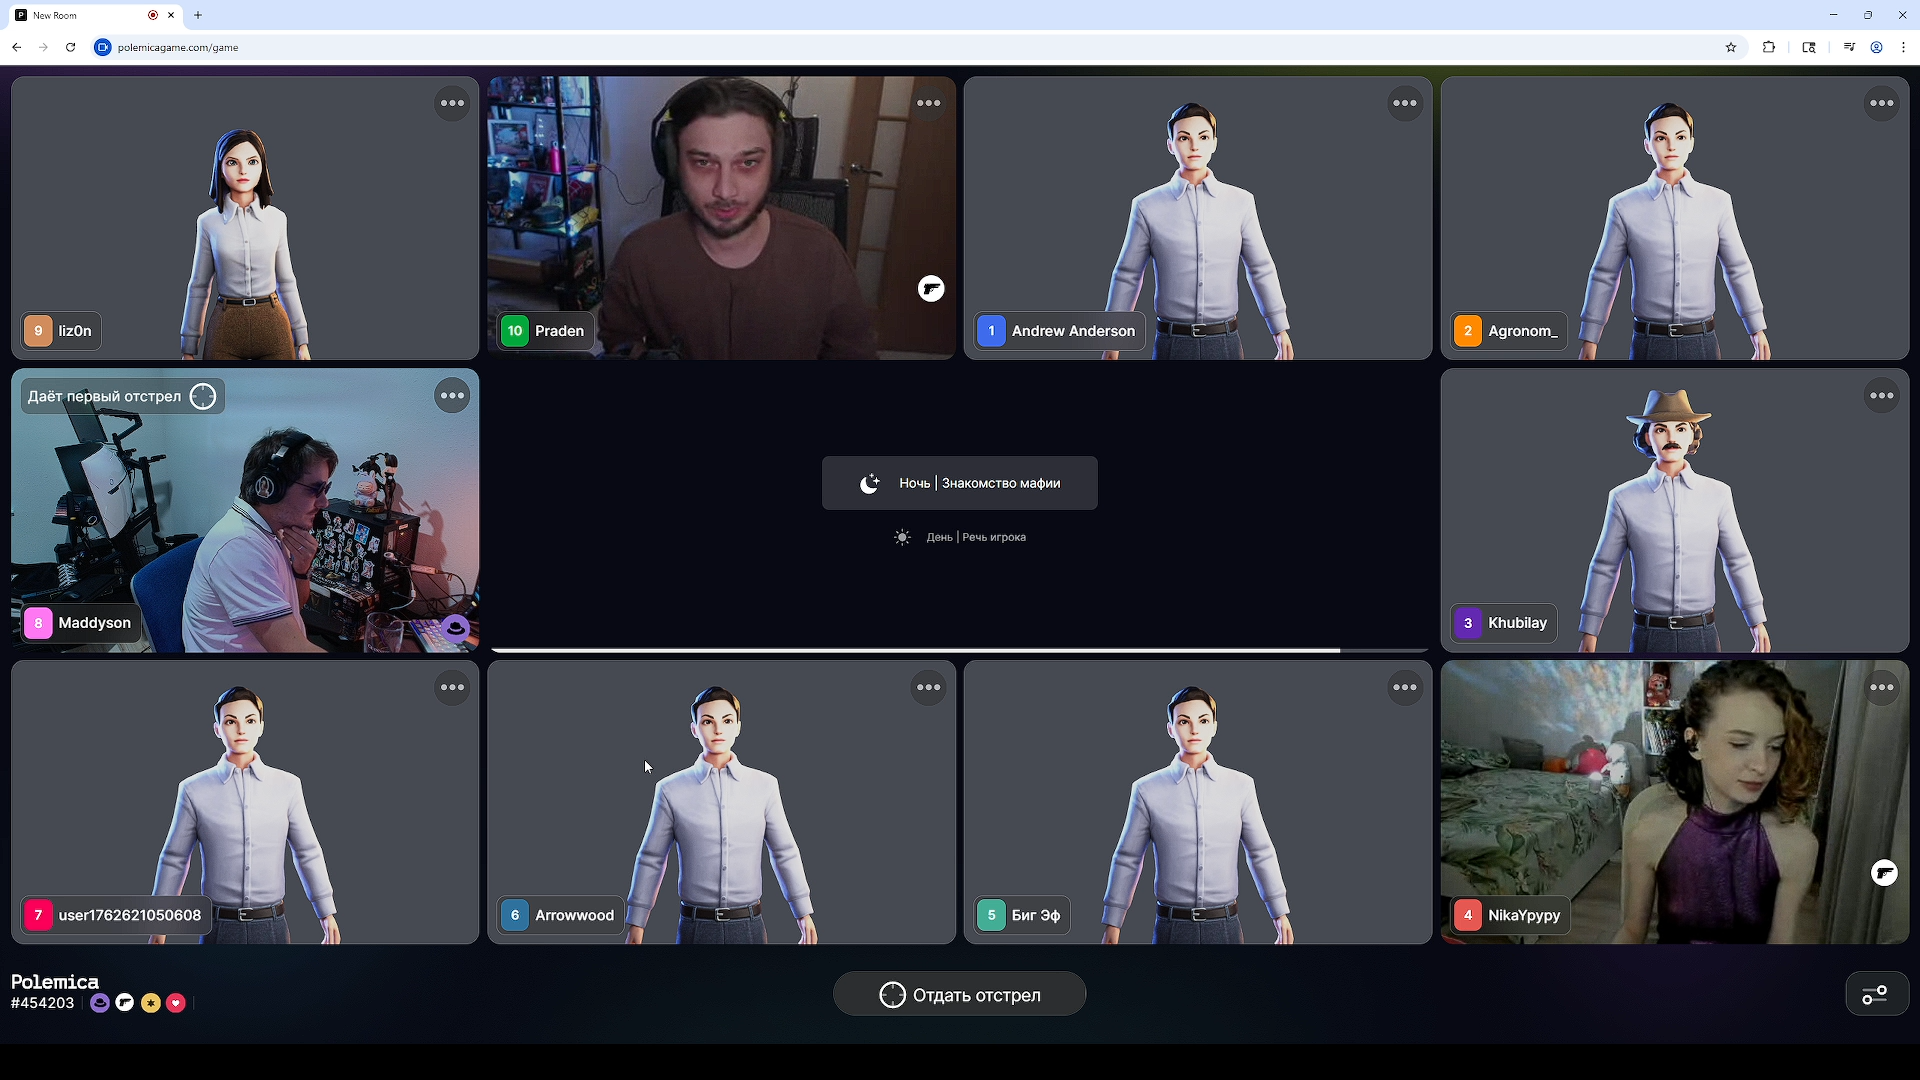Click the white gun mafia role icon
1920x1080 pixels.
125,1003
